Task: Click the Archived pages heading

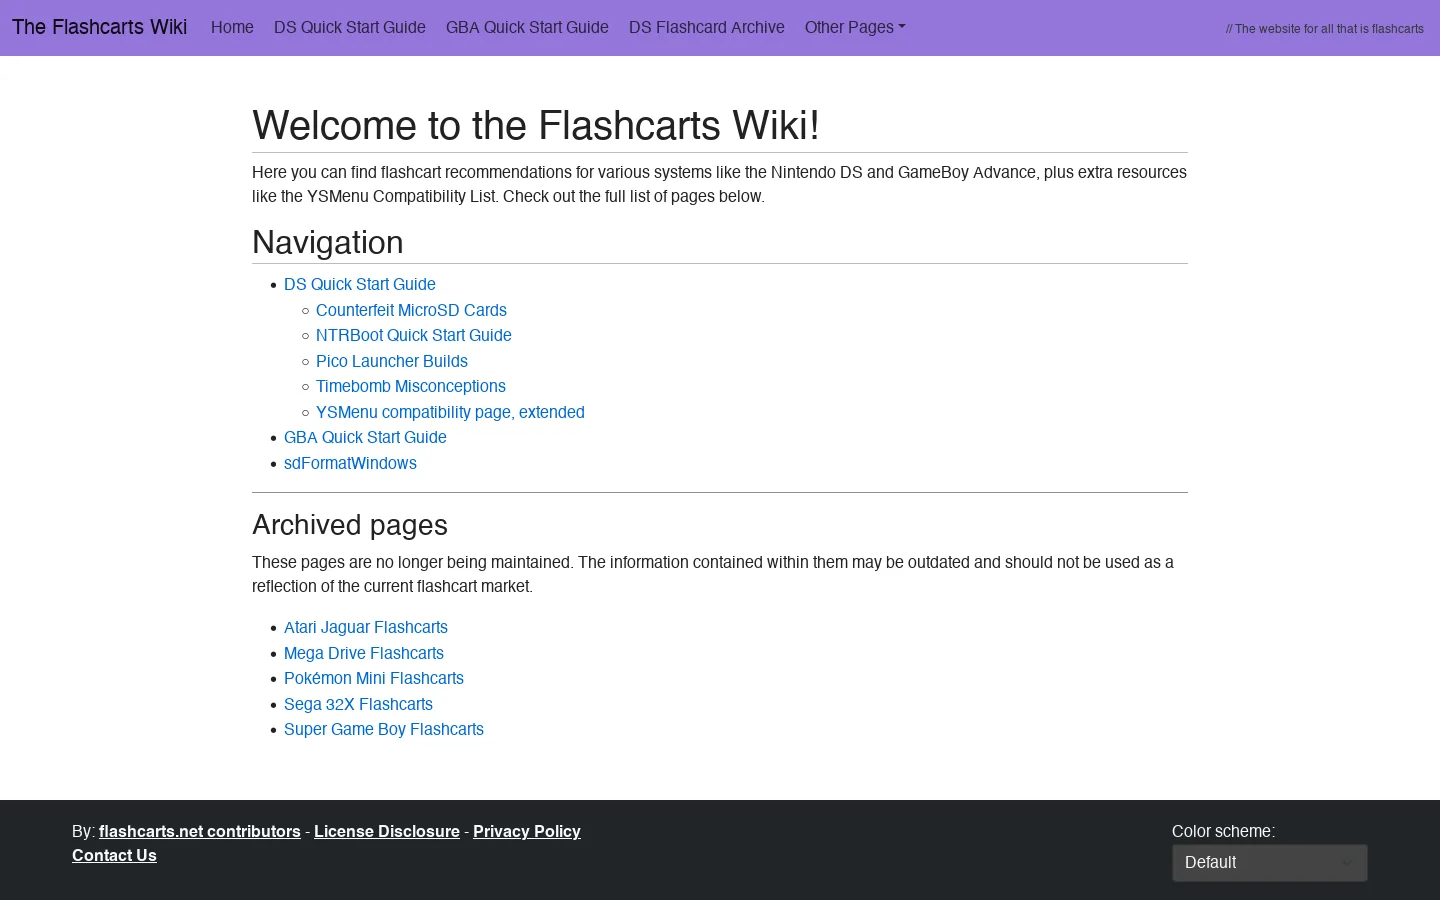Action: point(350,525)
